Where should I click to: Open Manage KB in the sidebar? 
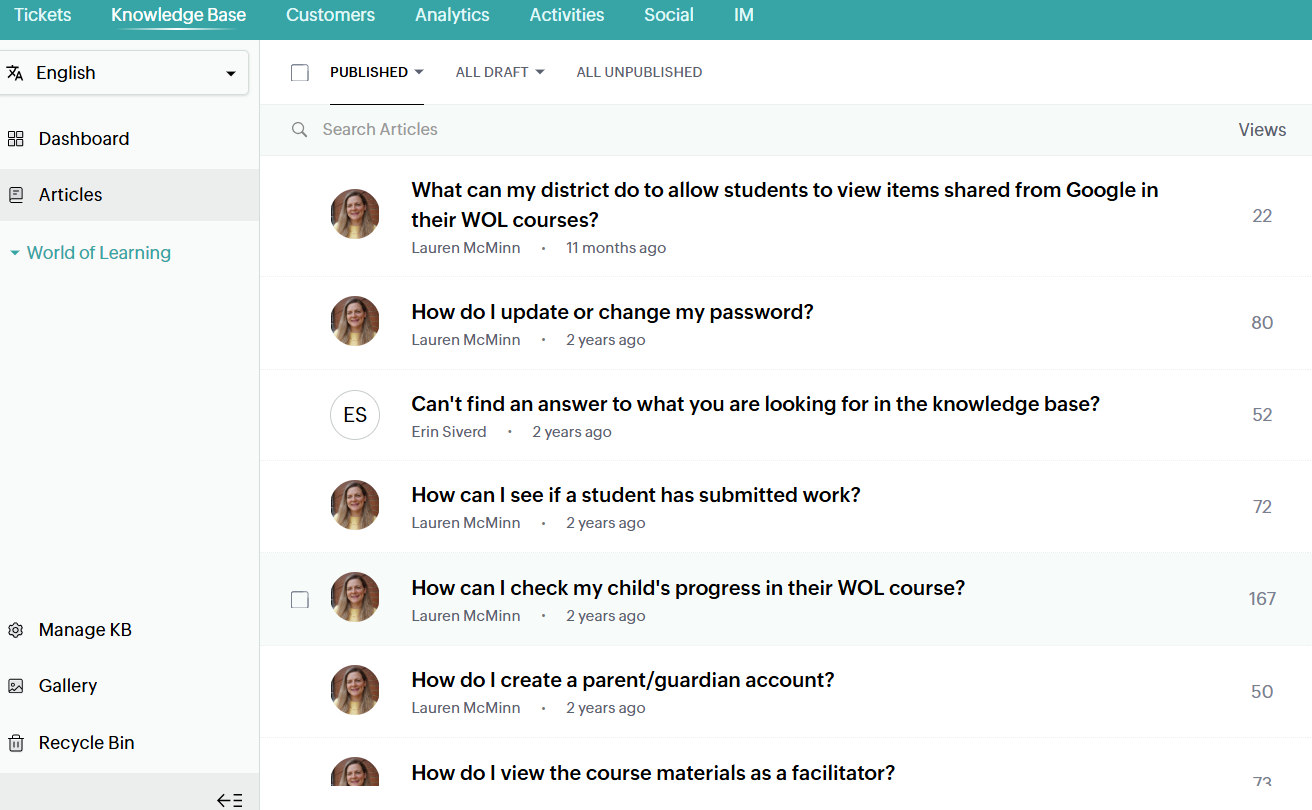(x=85, y=630)
